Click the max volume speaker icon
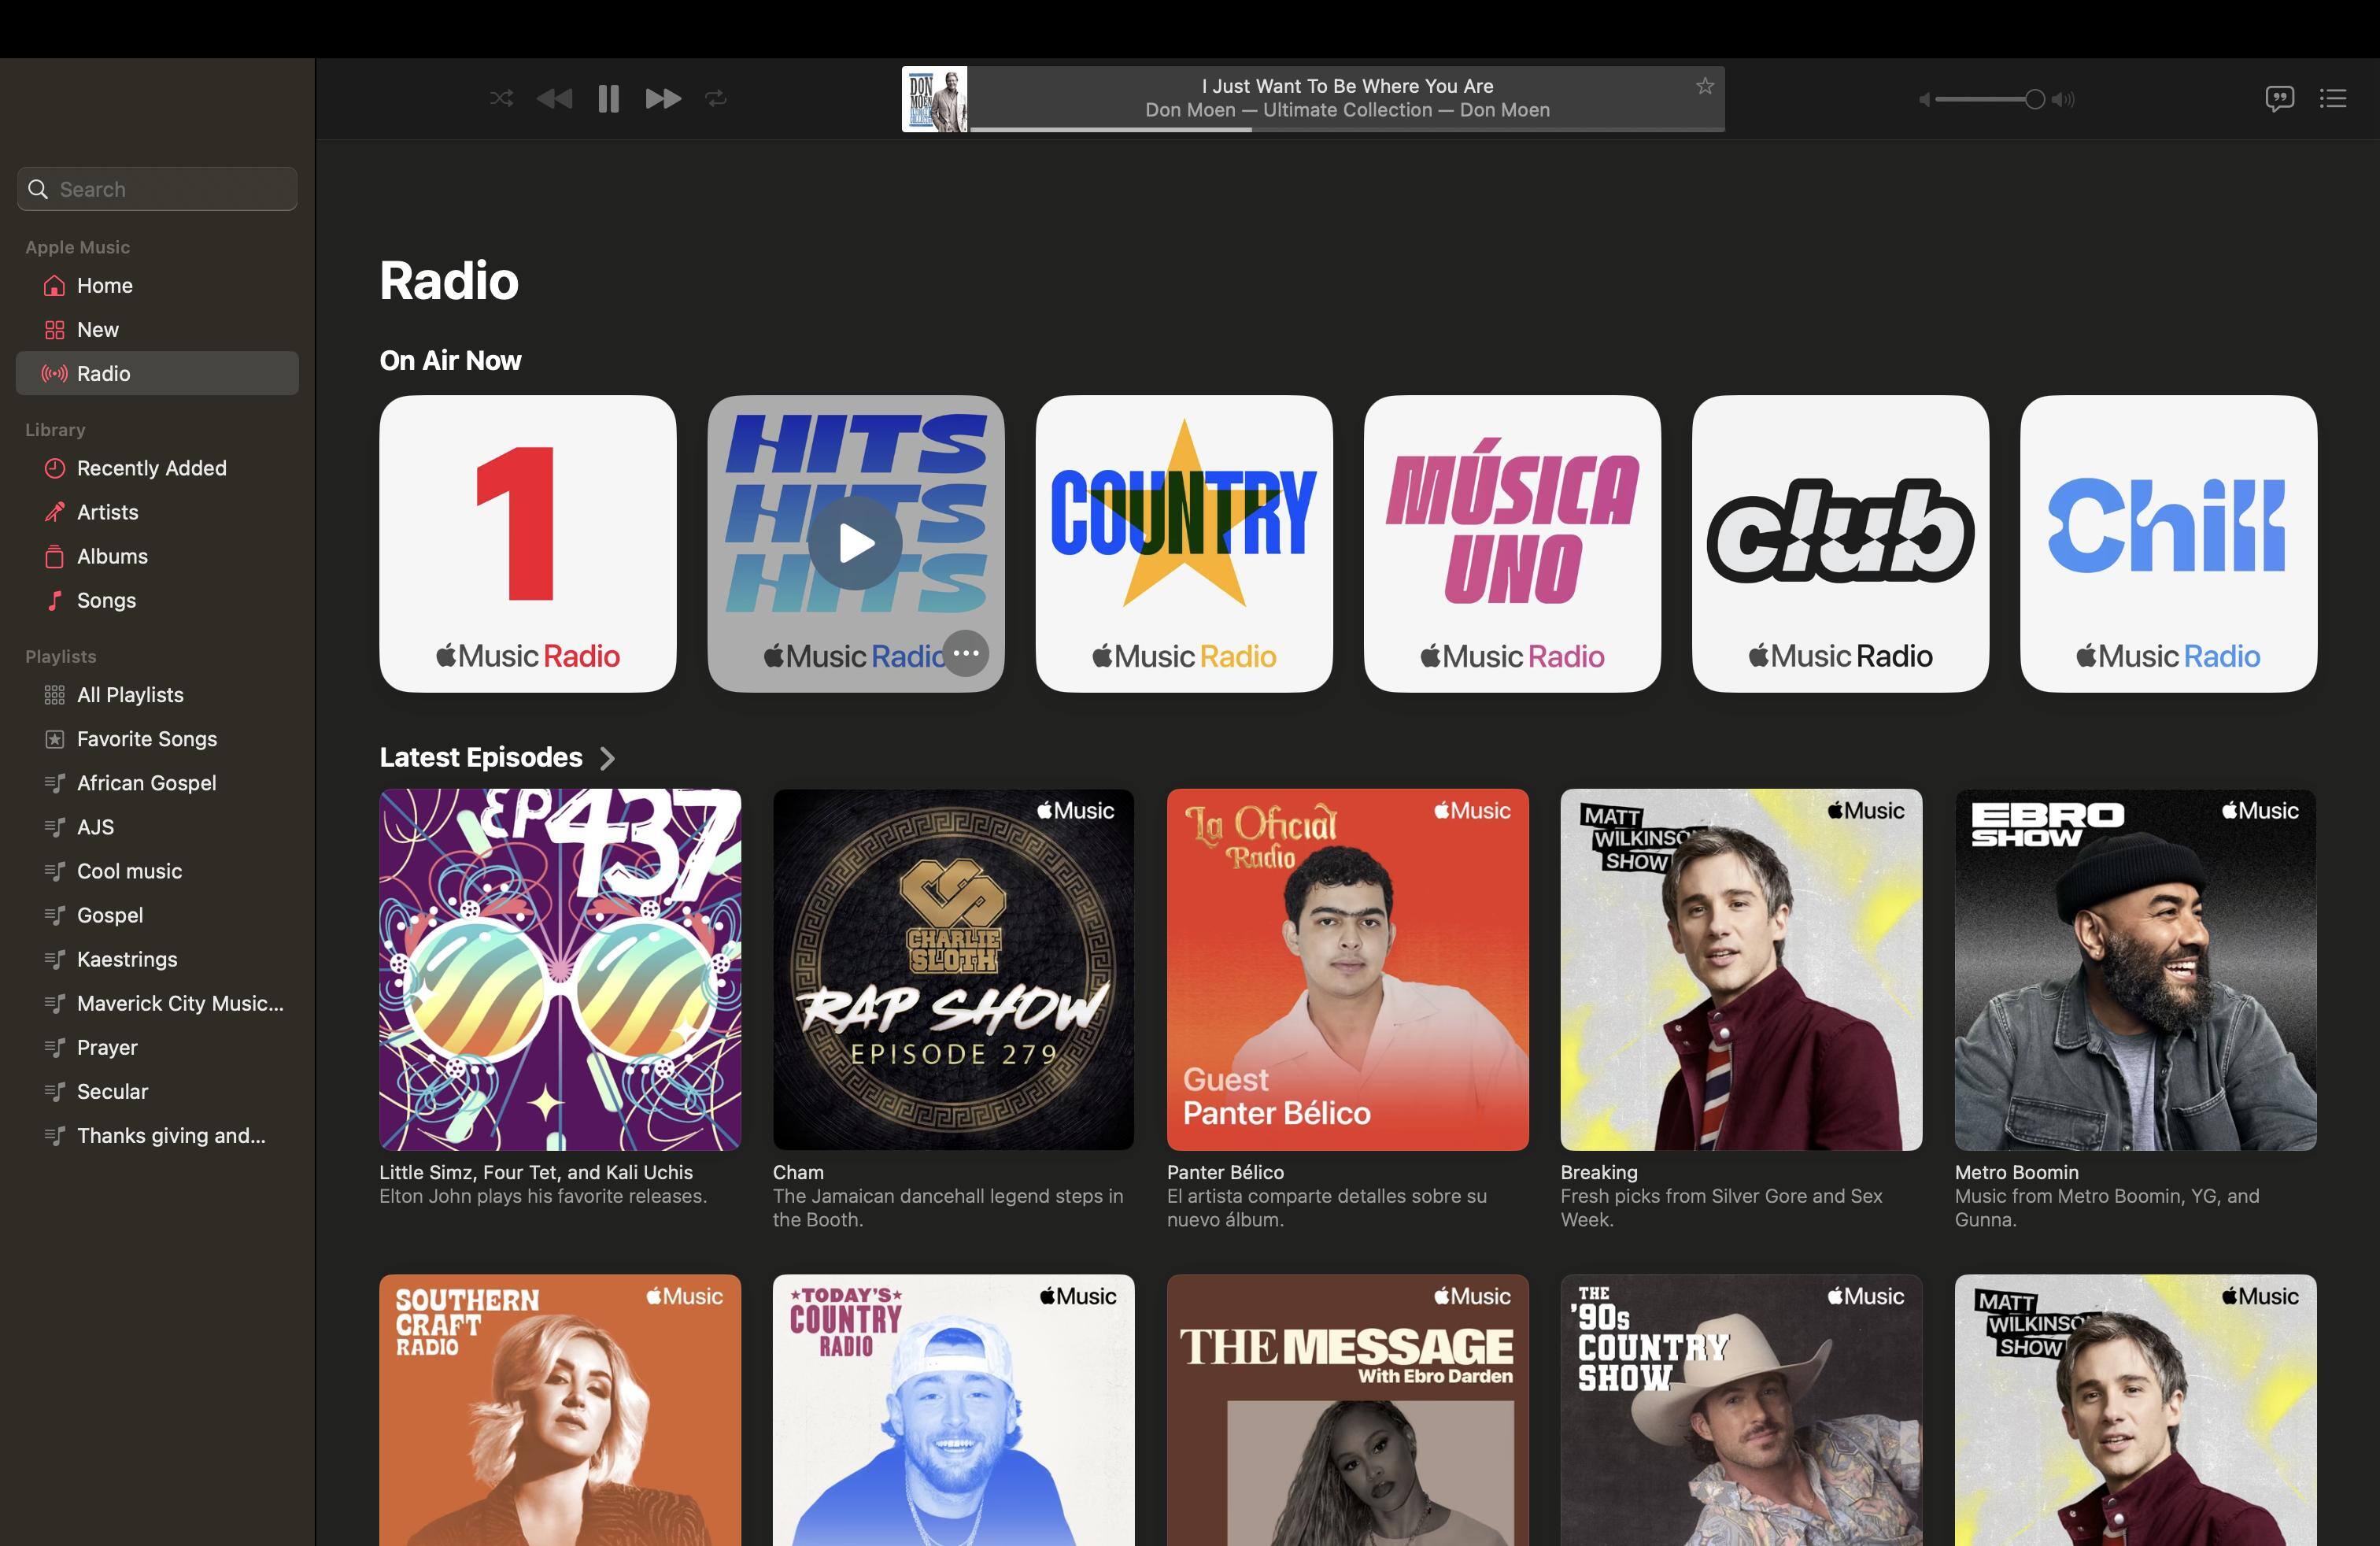The width and height of the screenshot is (2380, 1546). click(2063, 99)
